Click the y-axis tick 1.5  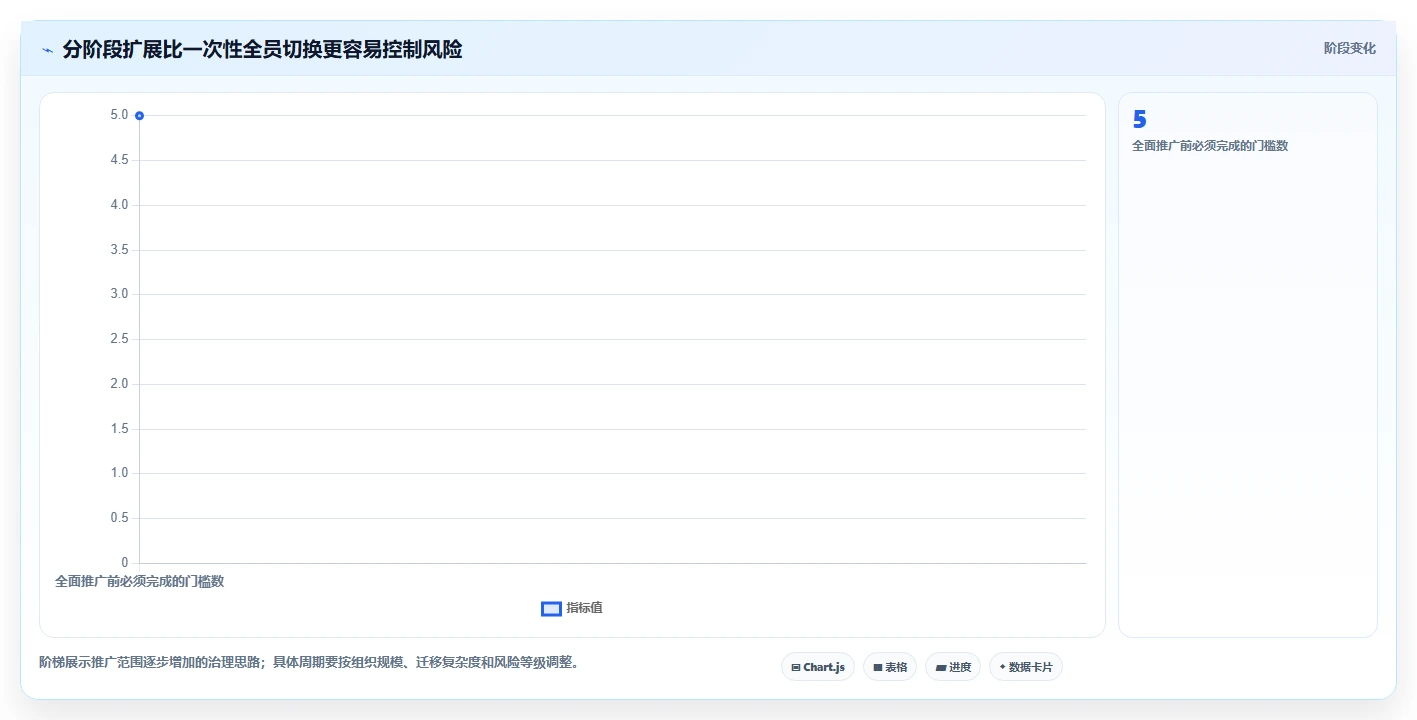click(119, 429)
